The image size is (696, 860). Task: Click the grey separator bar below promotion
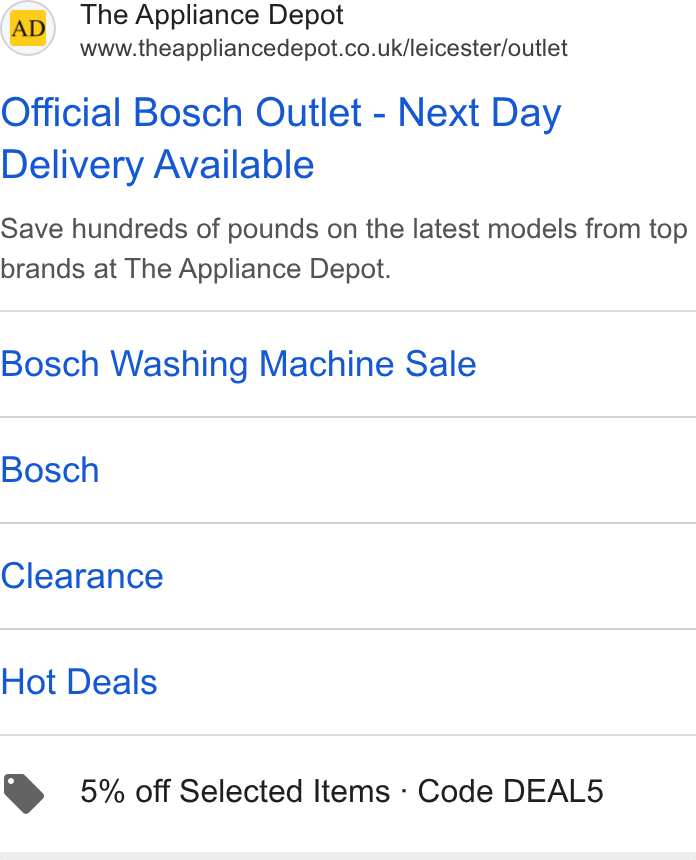click(348, 856)
